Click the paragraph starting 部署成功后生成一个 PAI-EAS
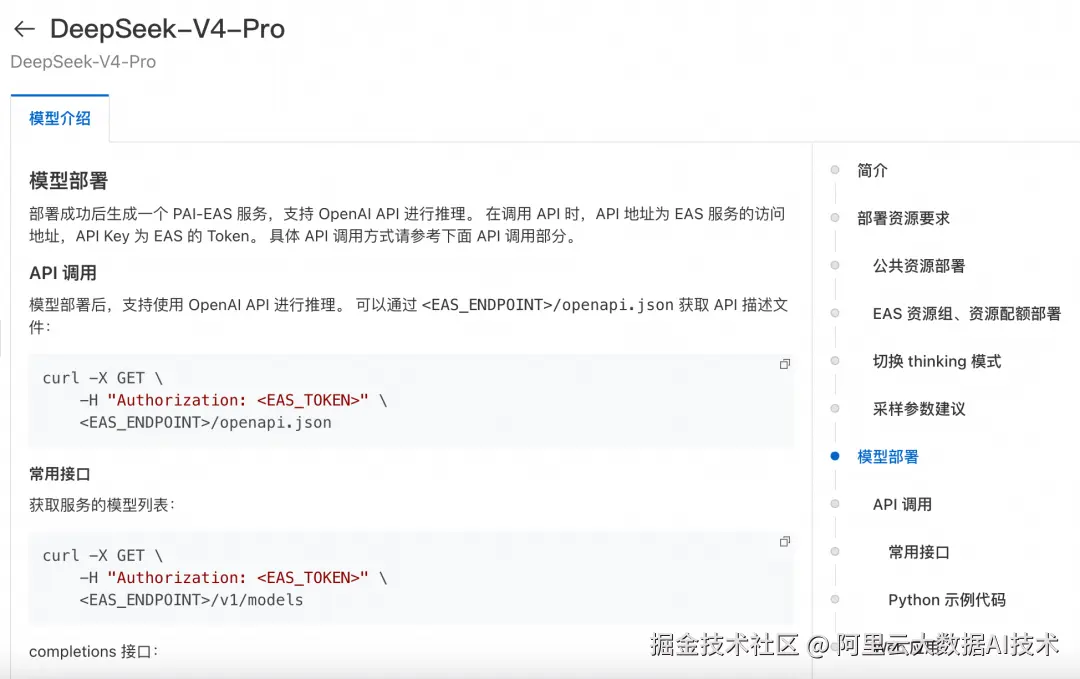Viewport: 1080px width, 679px height. point(407,225)
